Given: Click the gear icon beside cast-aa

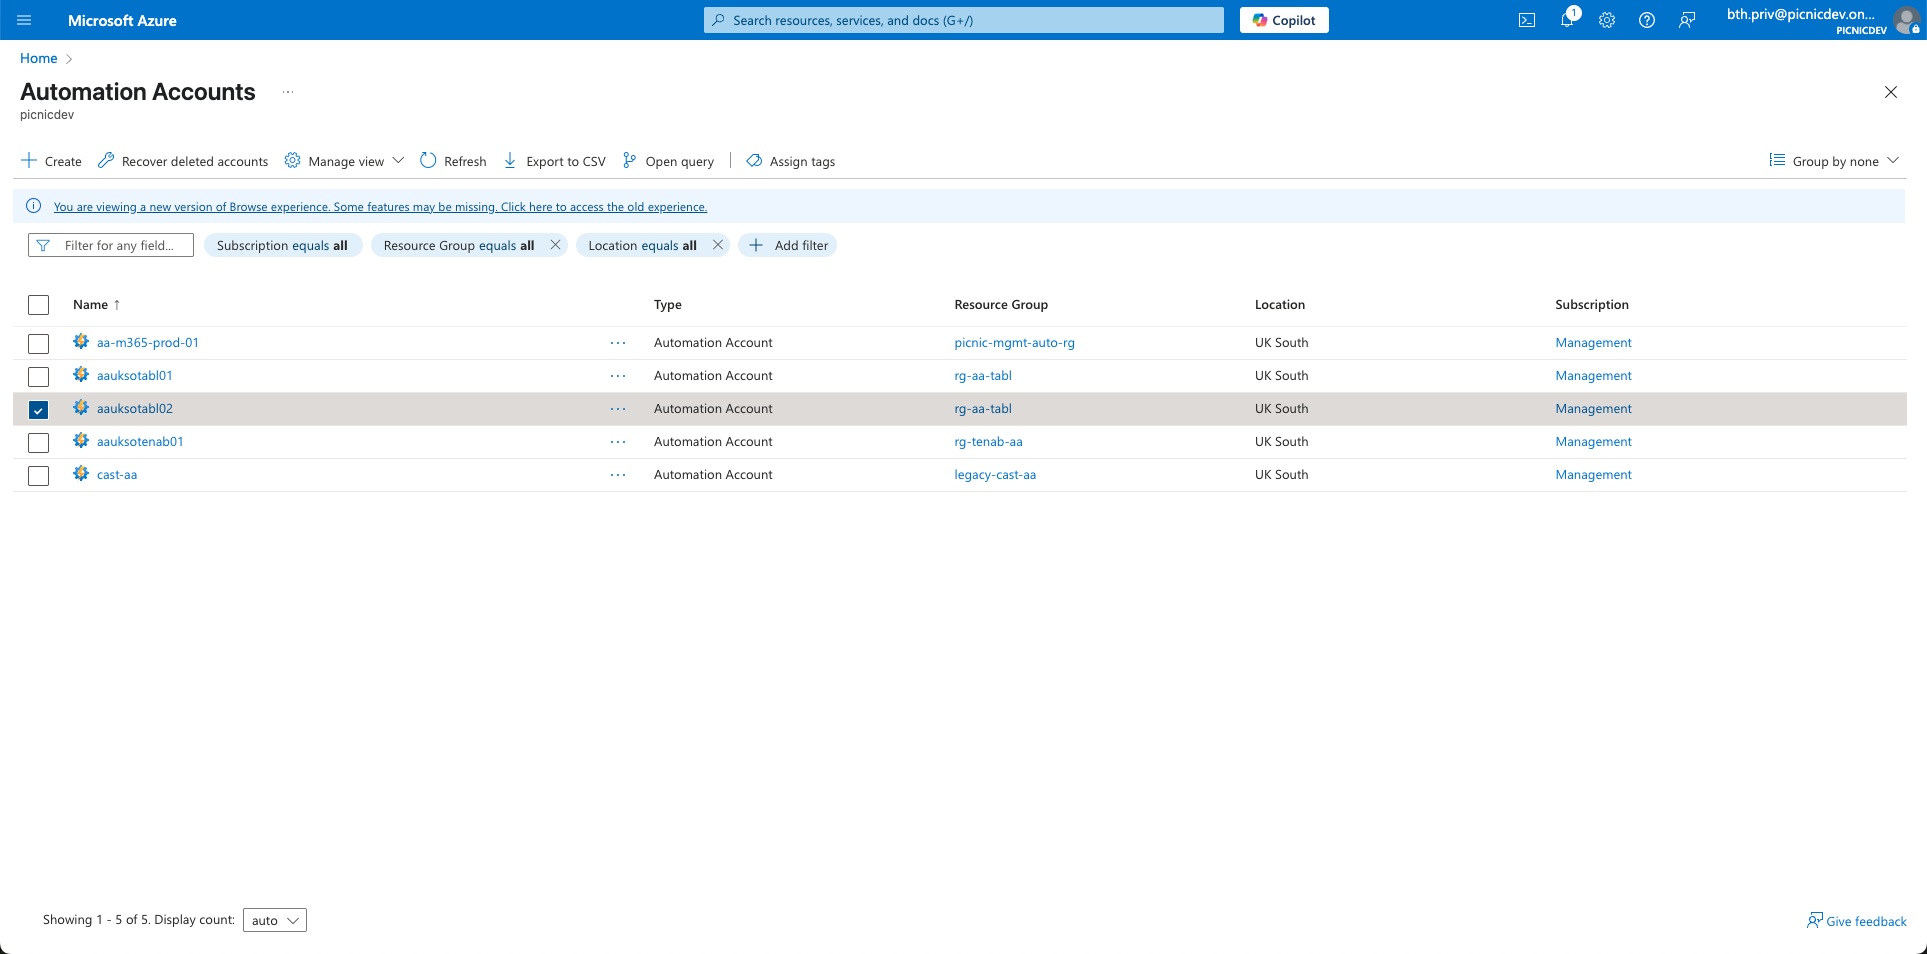Looking at the screenshot, I should point(81,474).
